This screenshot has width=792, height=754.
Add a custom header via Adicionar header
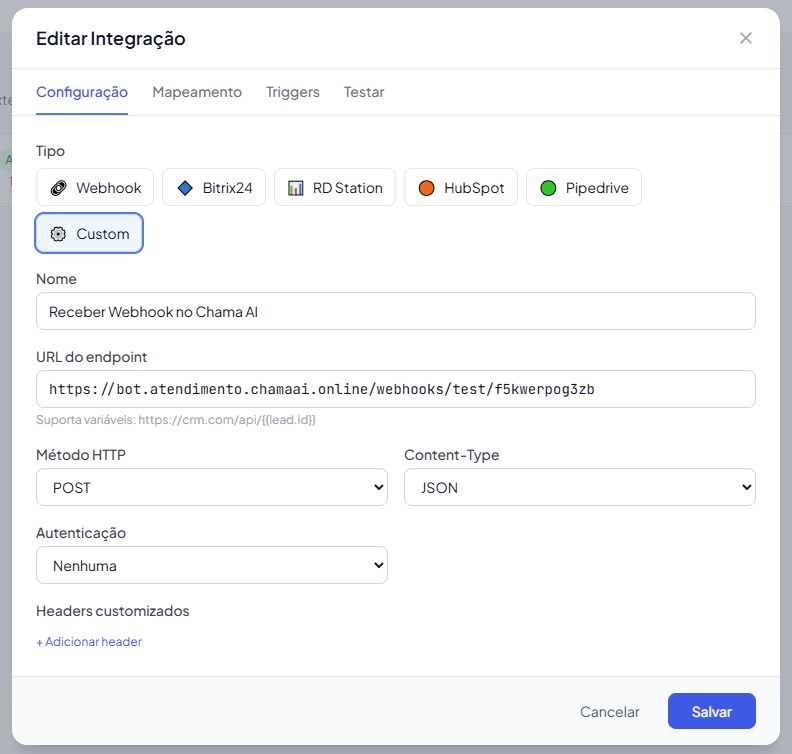[x=89, y=641]
